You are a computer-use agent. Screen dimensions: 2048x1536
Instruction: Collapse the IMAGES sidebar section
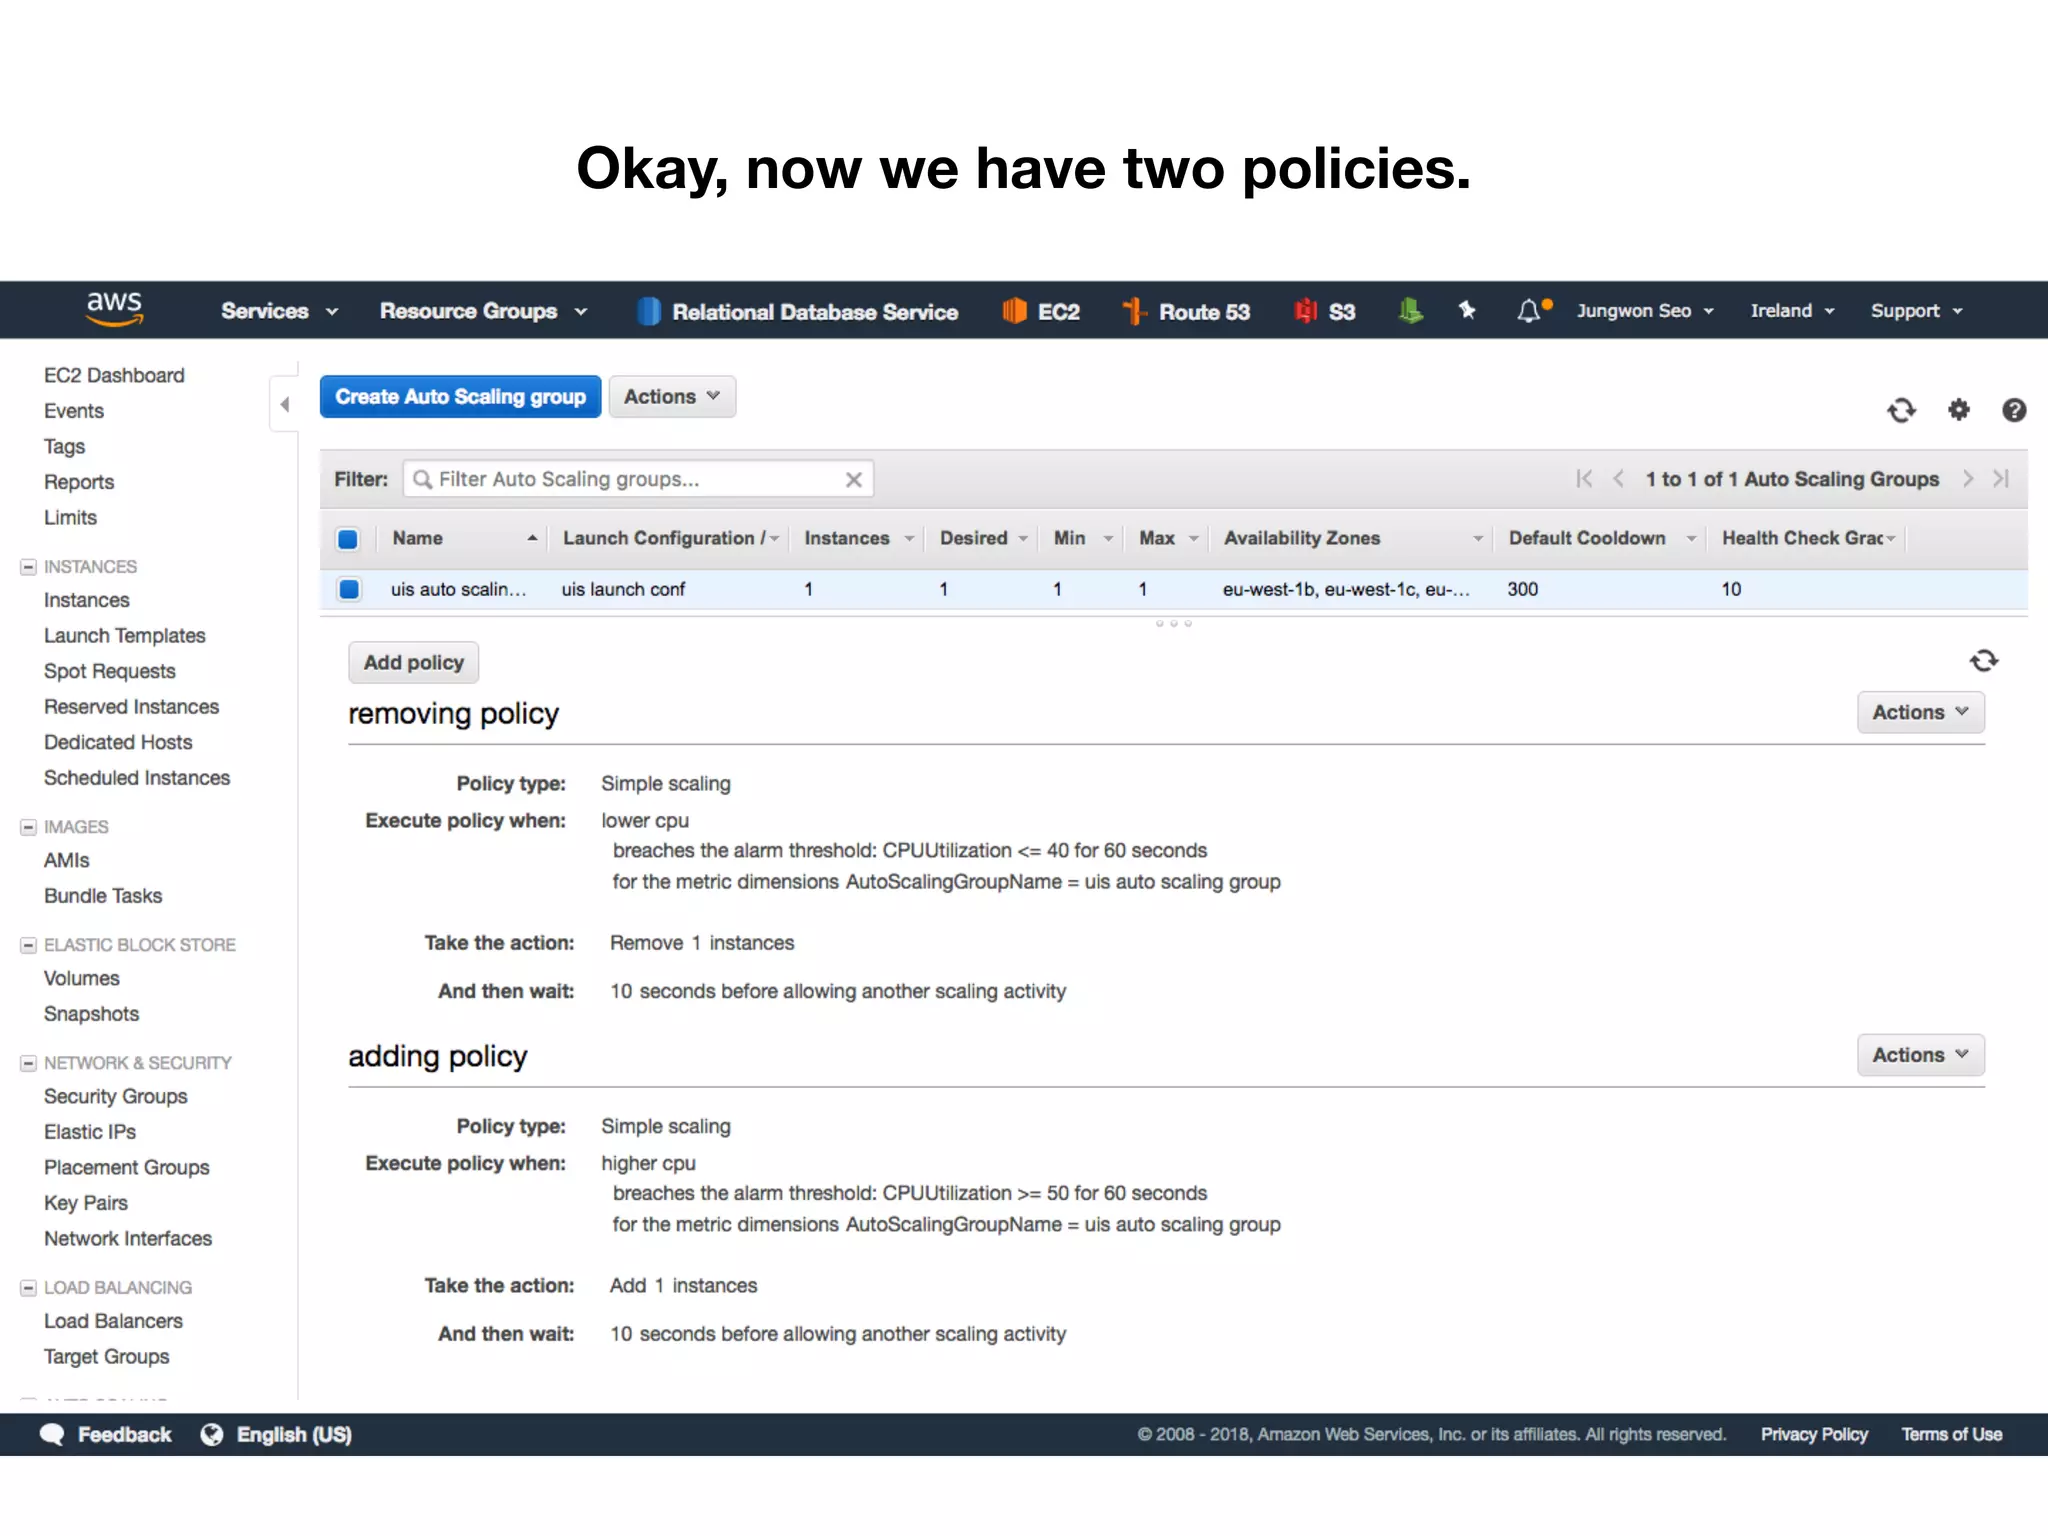click(28, 827)
